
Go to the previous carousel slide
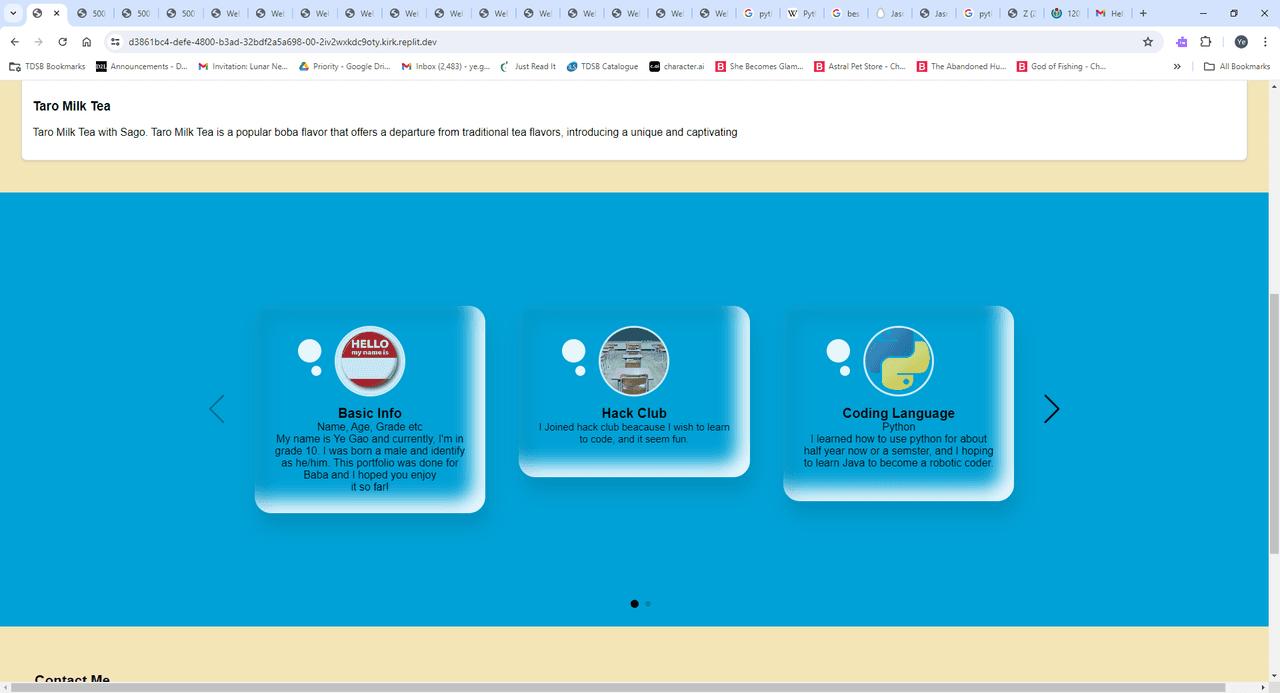tap(216, 409)
